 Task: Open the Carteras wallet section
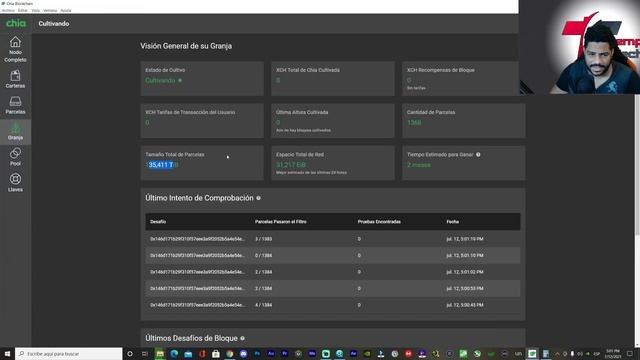click(16, 79)
